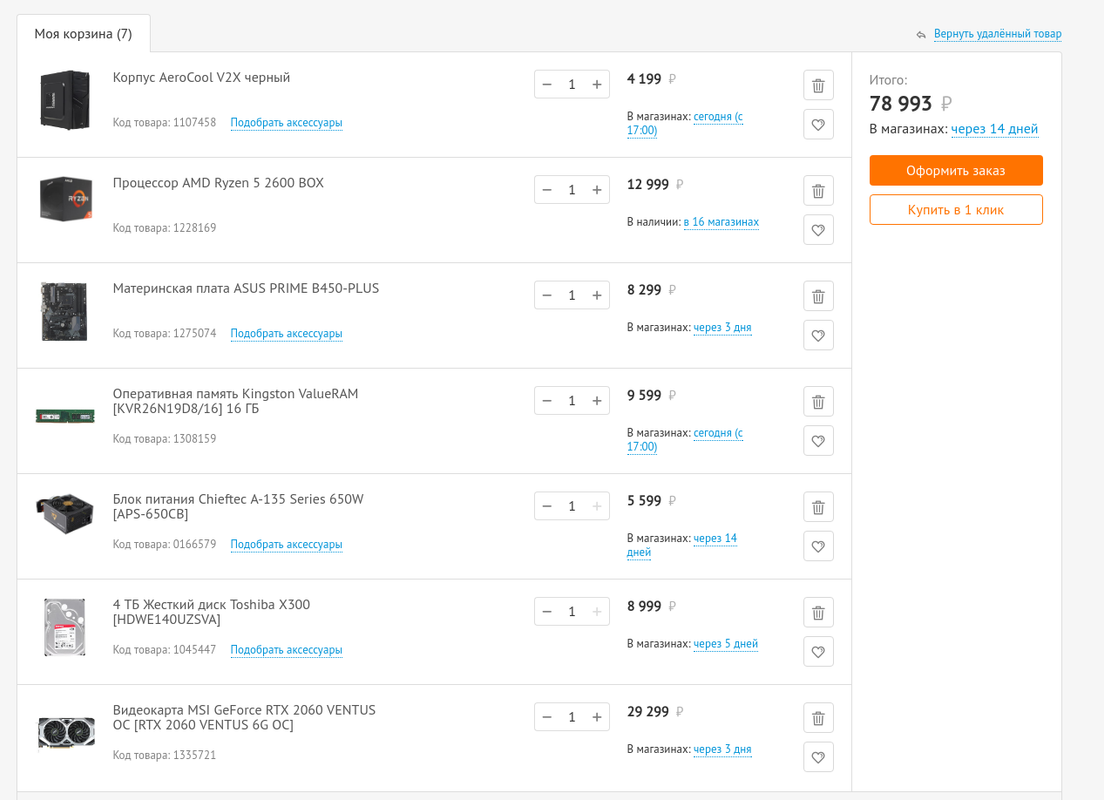Remove Kingston ValueRAM memory with trash icon
Viewport: 1104px width, 800px height.
818,402
